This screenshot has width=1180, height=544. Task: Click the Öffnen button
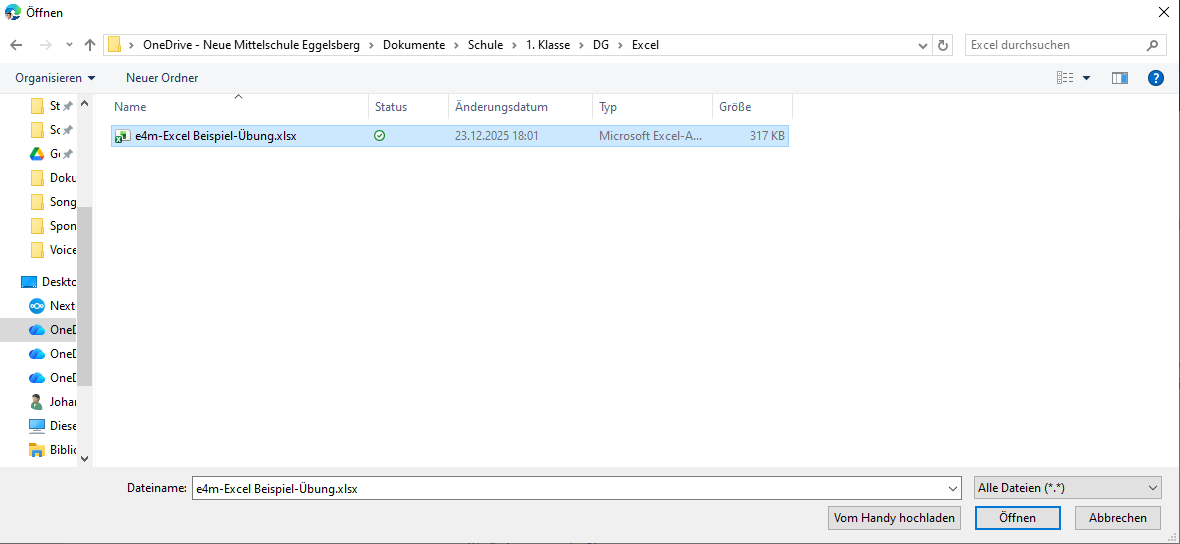(1017, 518)
